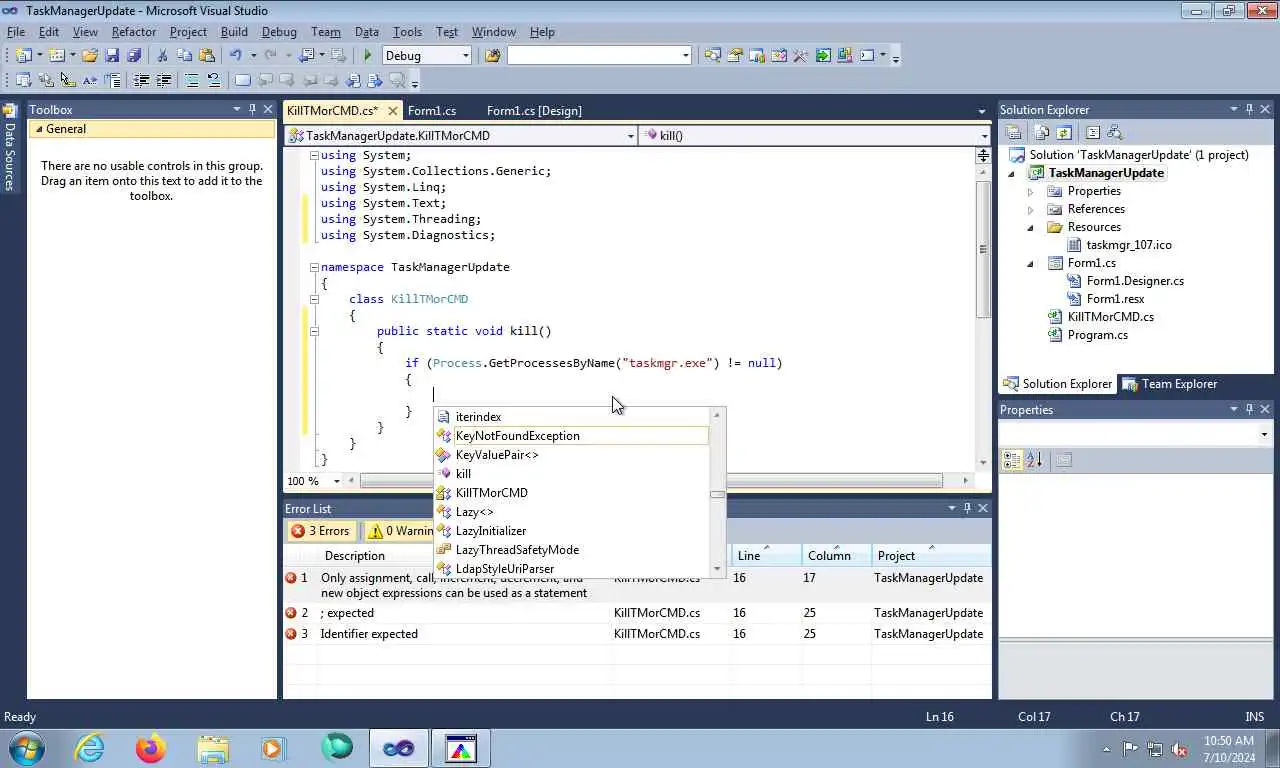Open the Debug menu
1280x768 pixels.
279,32
